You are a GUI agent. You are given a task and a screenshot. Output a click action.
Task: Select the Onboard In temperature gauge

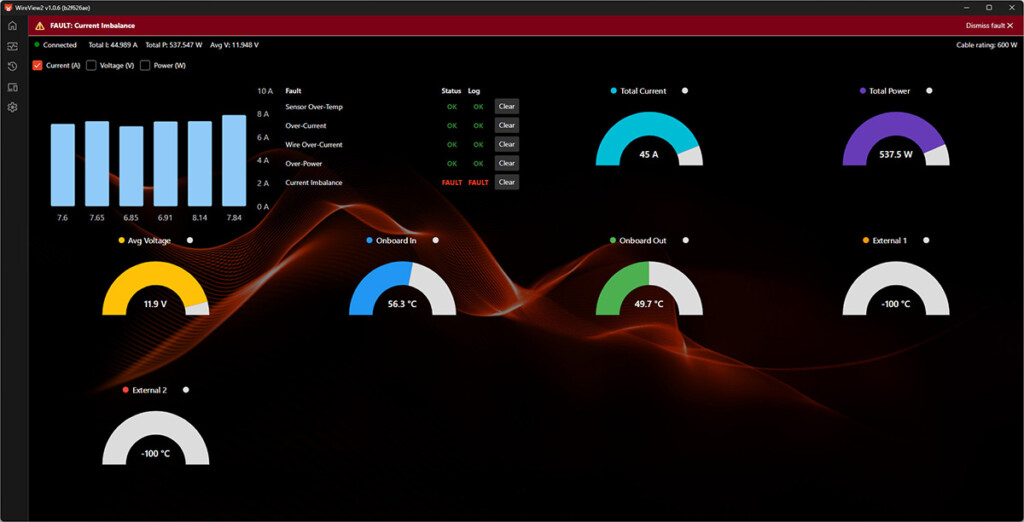[402, 288]
